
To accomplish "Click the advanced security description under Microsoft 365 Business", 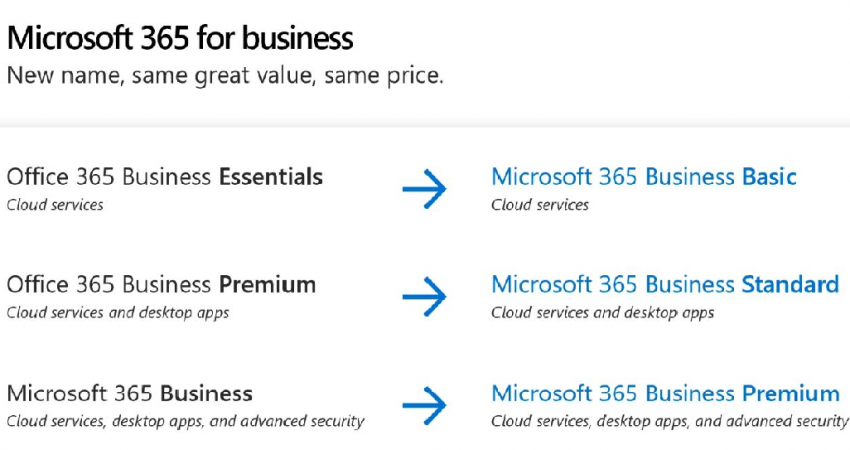I will pyautogui.click(x=185, y=421).
